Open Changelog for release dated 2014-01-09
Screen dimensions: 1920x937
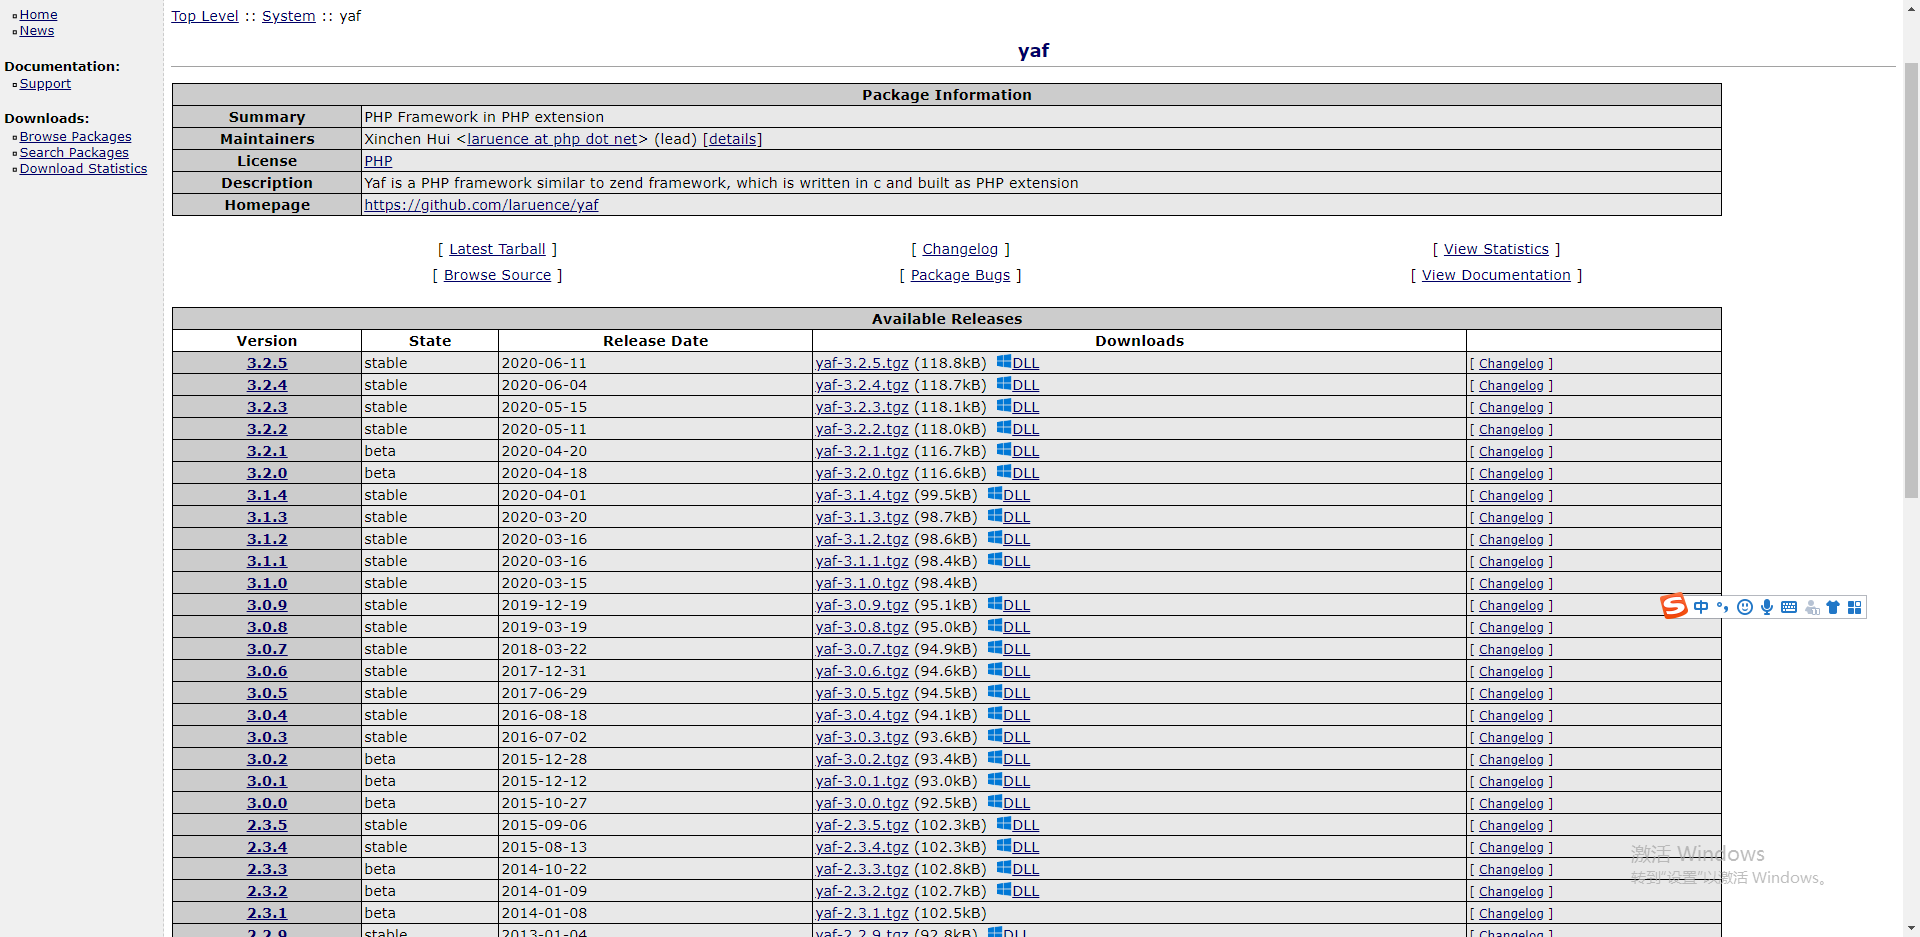click(1511, 892)
